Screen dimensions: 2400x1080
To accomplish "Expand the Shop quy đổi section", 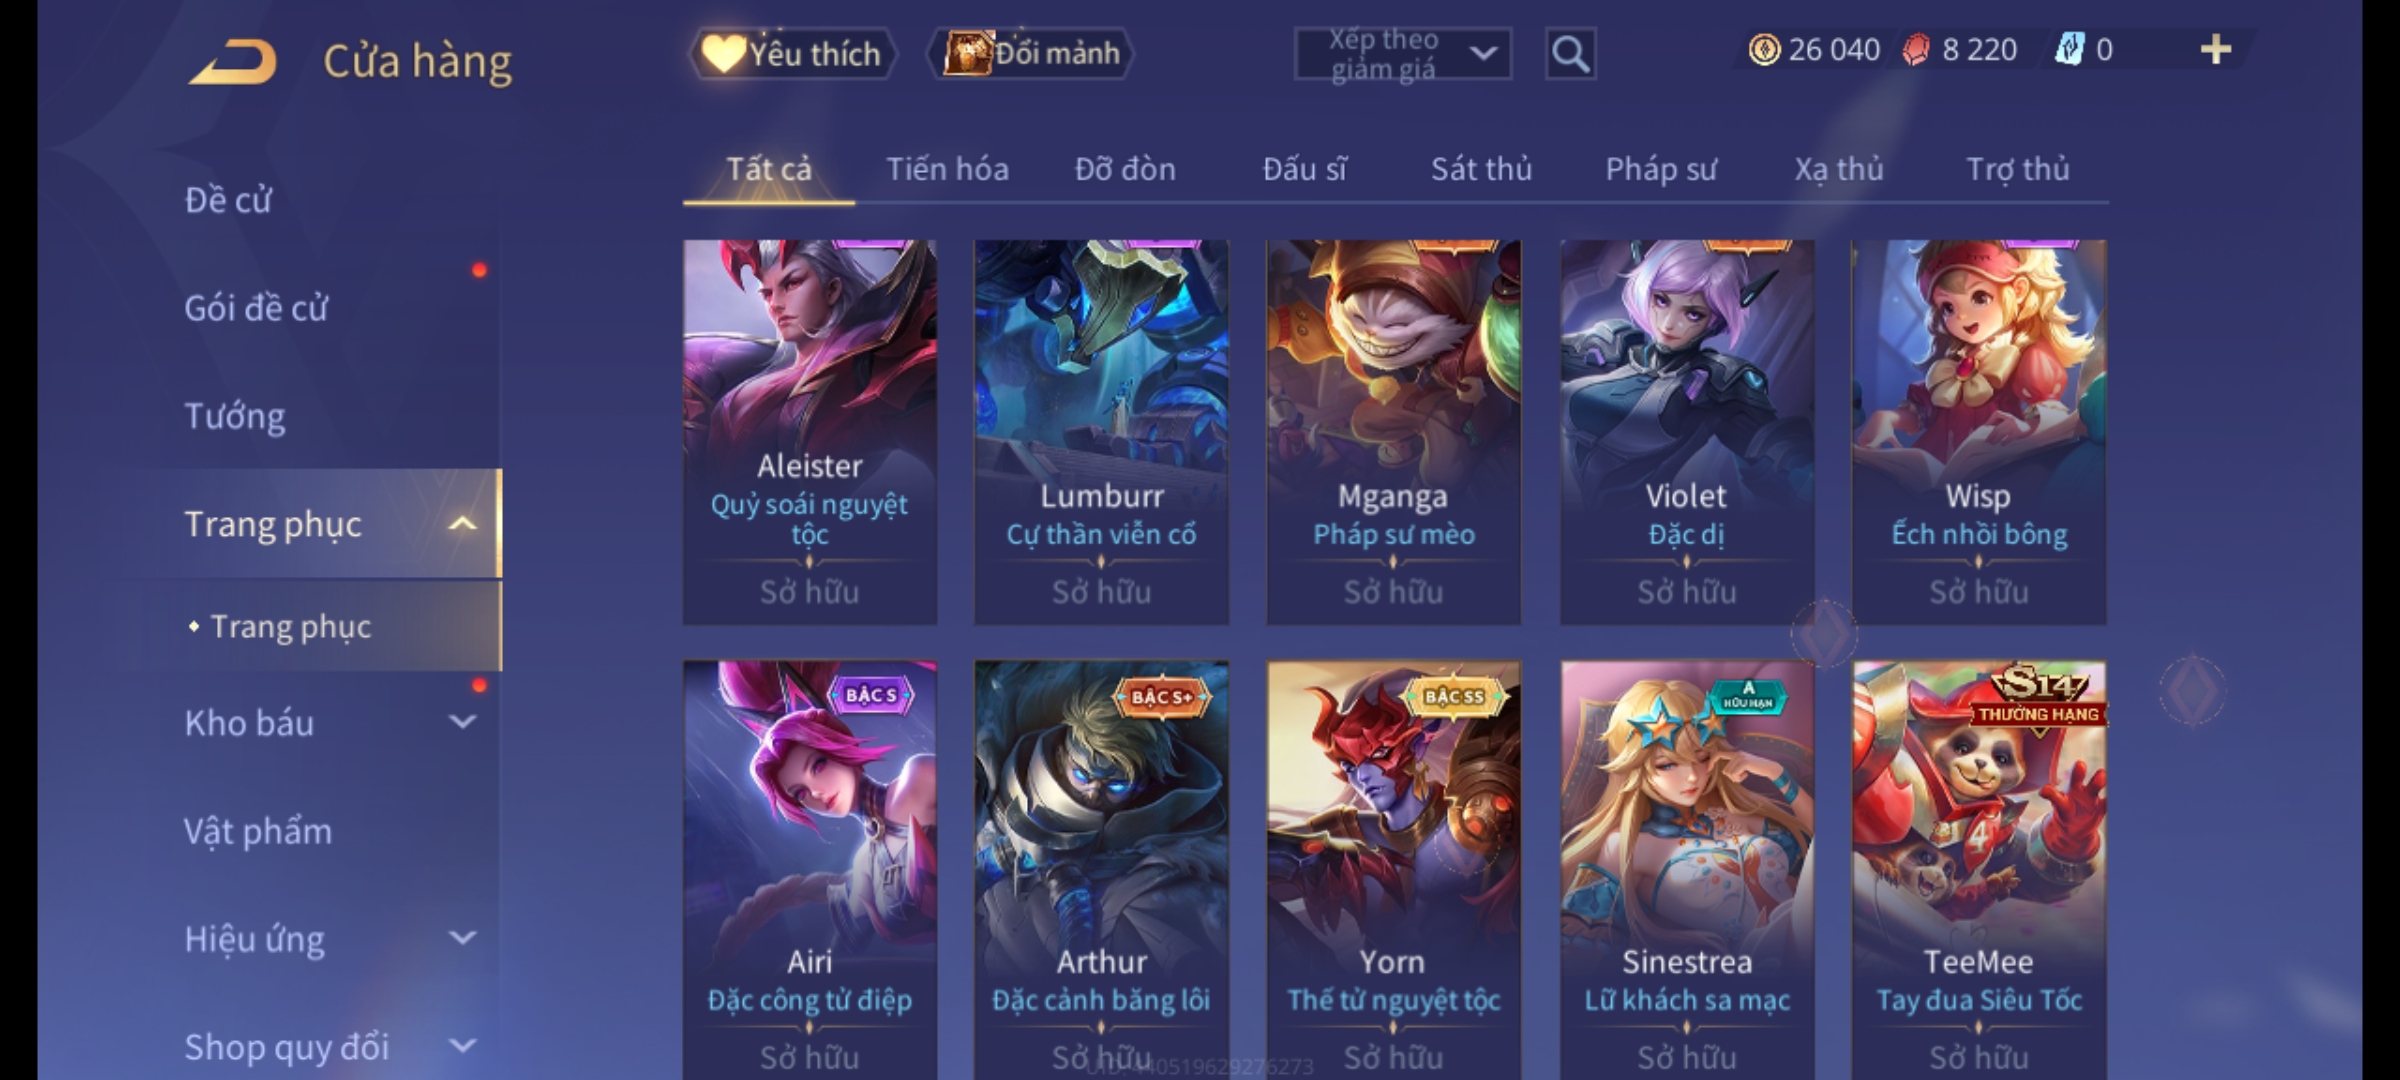I will pos(462,1046).
